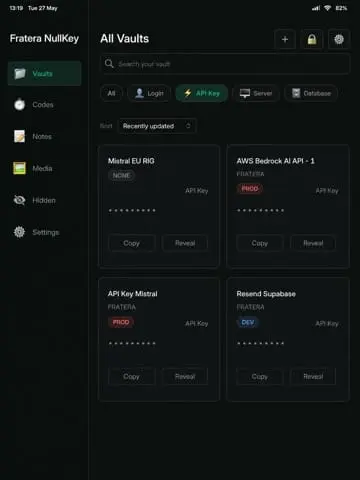Viewport: 360px width, 480px height.
Task: Tap the clock time in status bar
Action: click(16, 8)
